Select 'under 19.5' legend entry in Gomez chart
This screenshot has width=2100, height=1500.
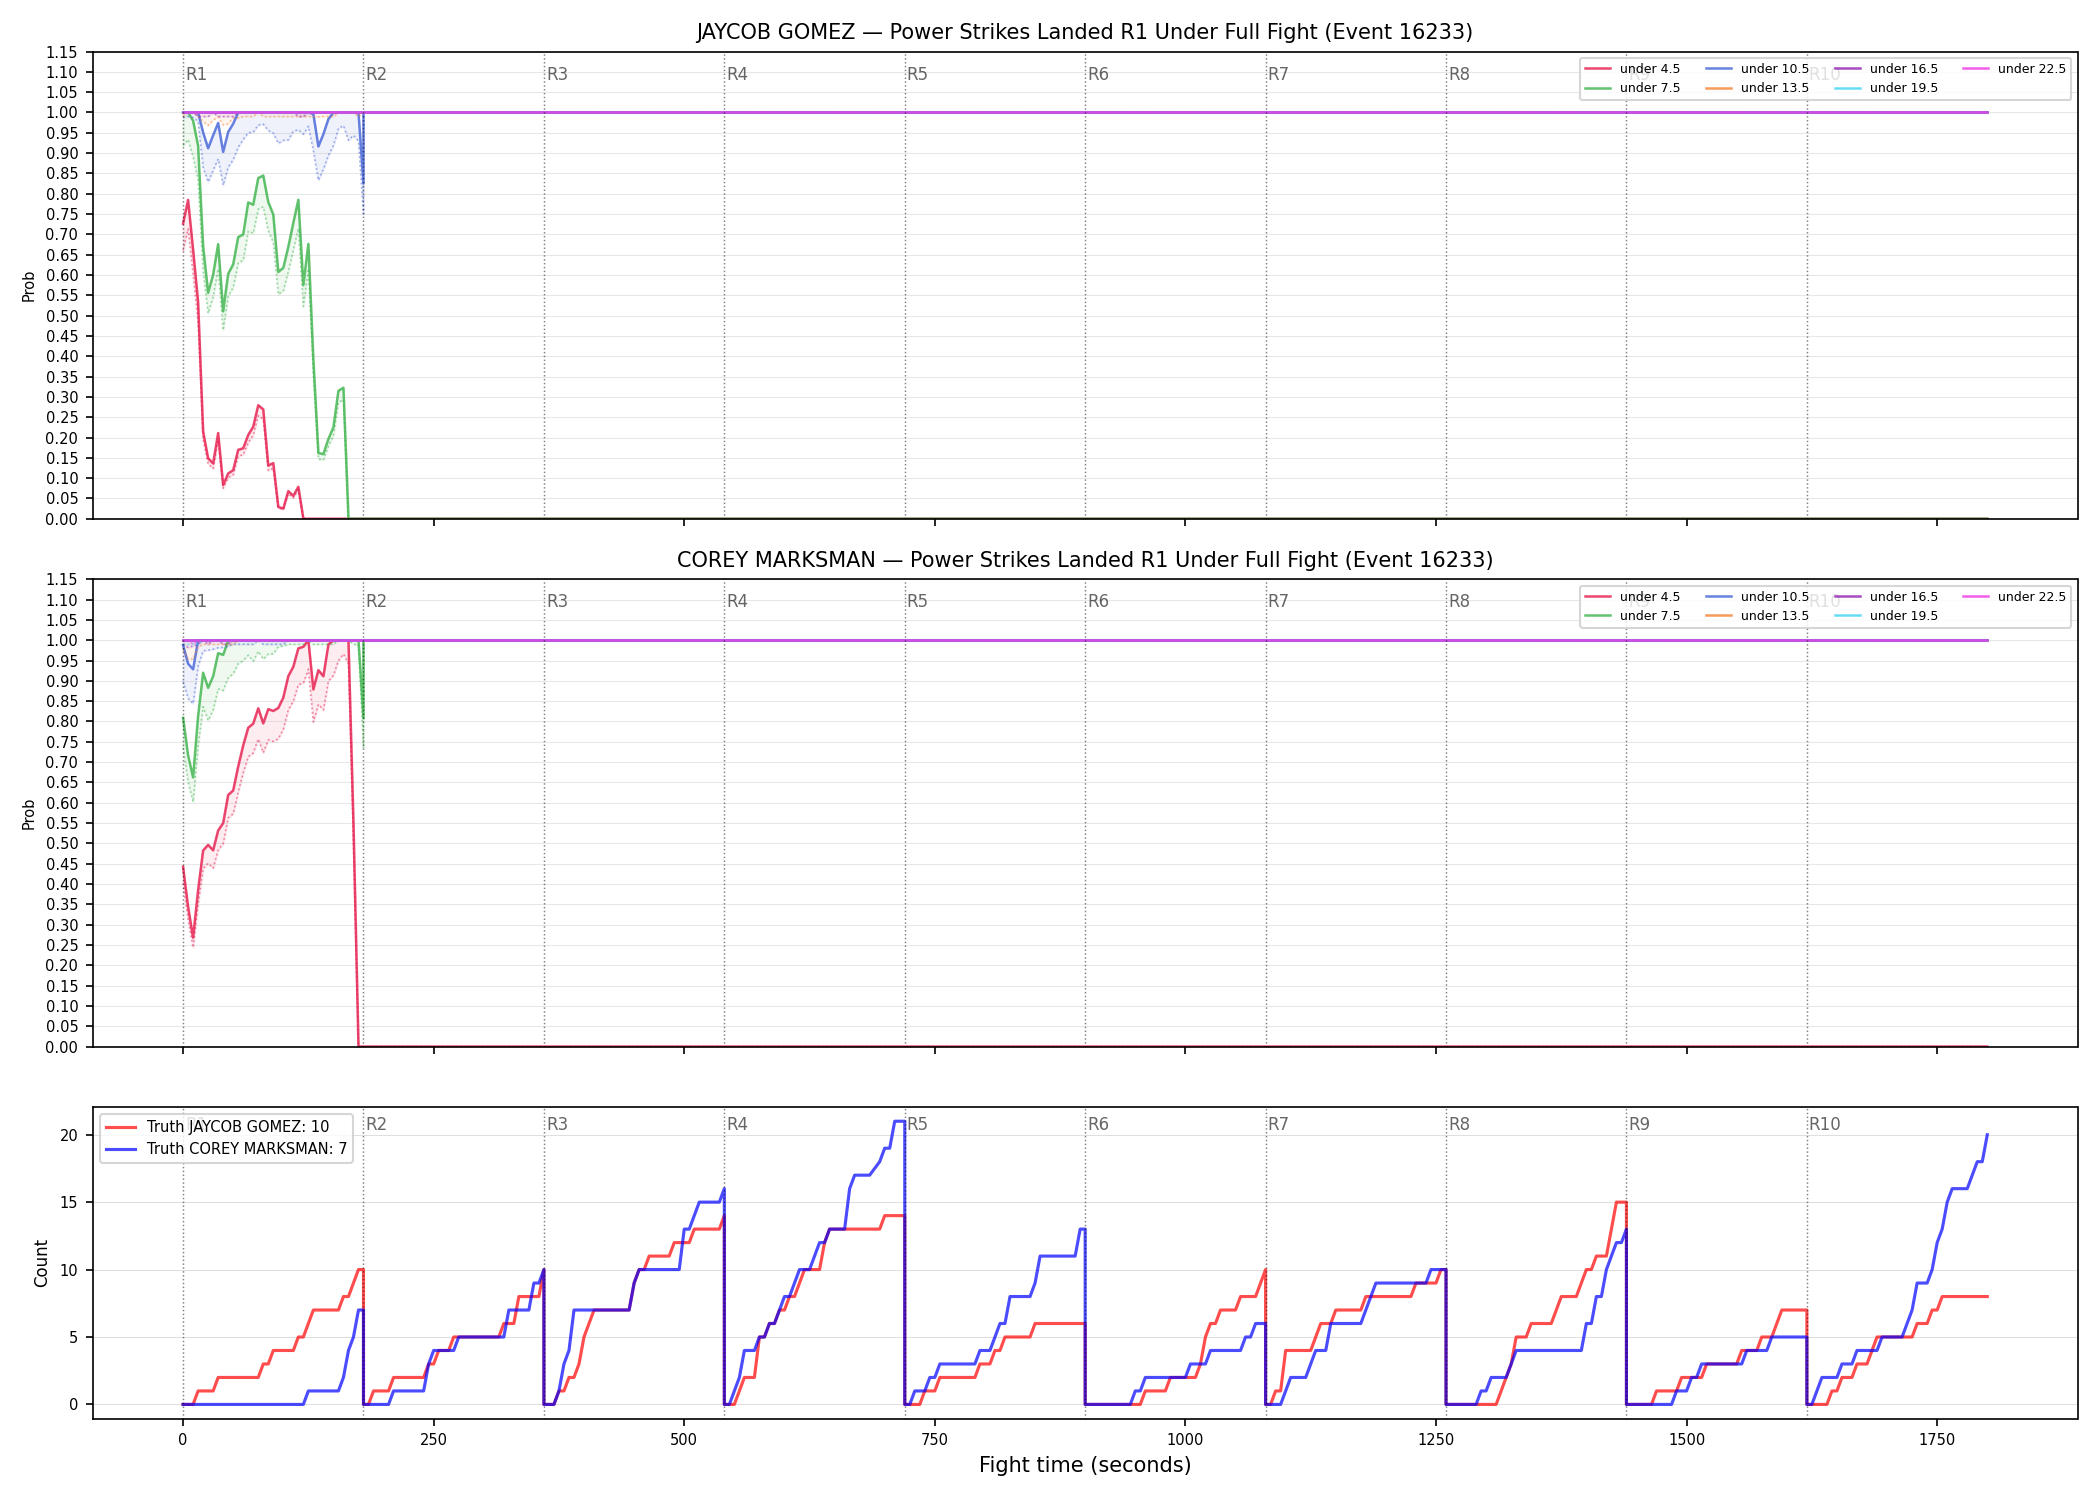tap(1886, 88)
